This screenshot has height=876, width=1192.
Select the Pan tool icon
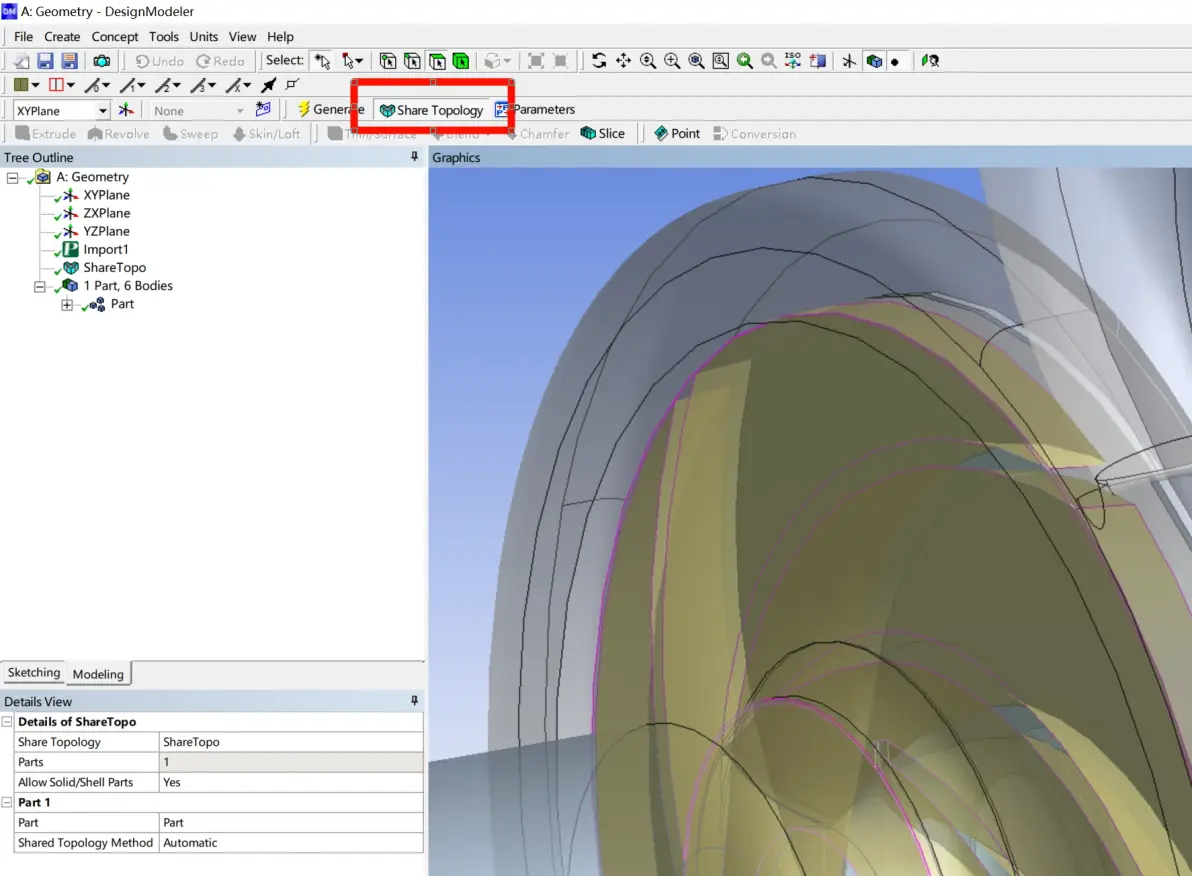click(x=623, y=61)
